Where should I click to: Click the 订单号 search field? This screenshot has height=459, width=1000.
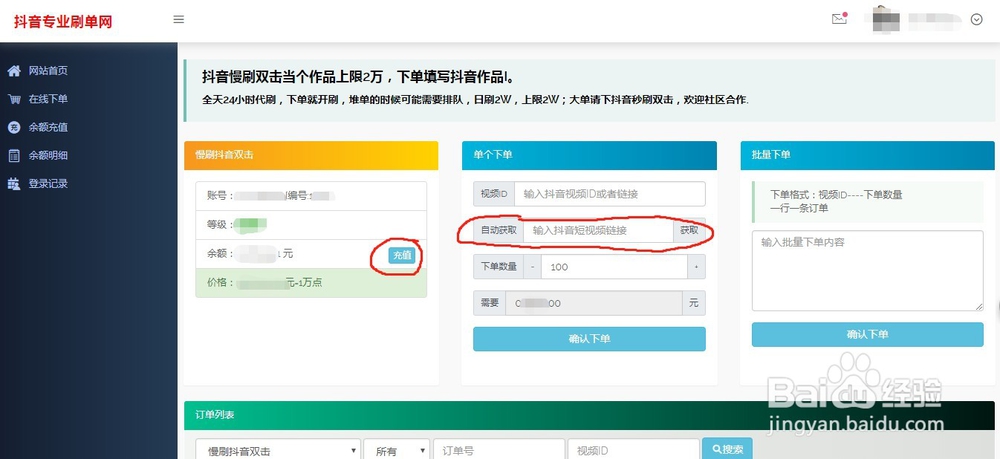[499, 451]
